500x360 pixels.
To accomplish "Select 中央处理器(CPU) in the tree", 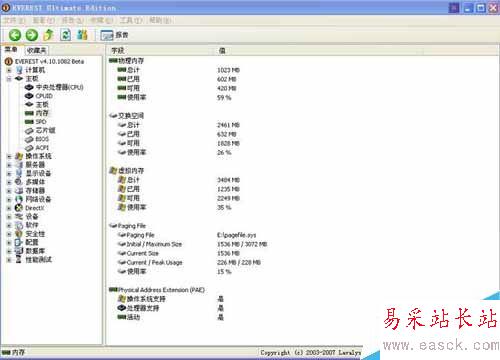I will point(59,87).
